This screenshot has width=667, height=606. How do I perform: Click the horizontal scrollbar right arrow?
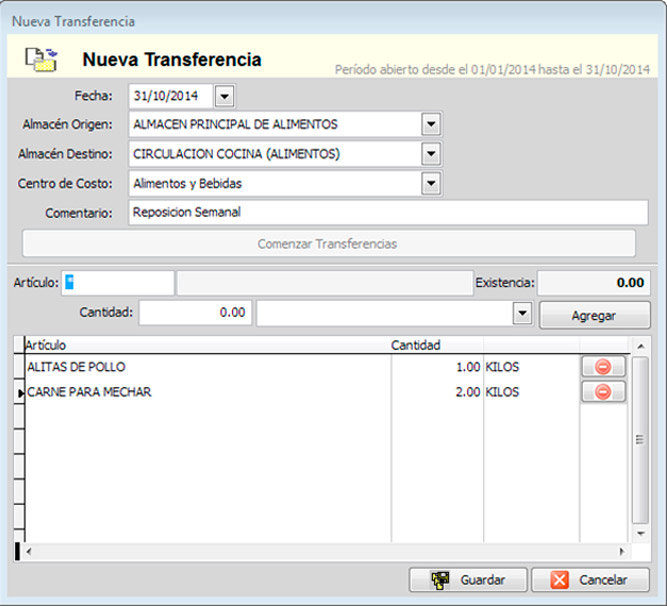coord(622,551)
